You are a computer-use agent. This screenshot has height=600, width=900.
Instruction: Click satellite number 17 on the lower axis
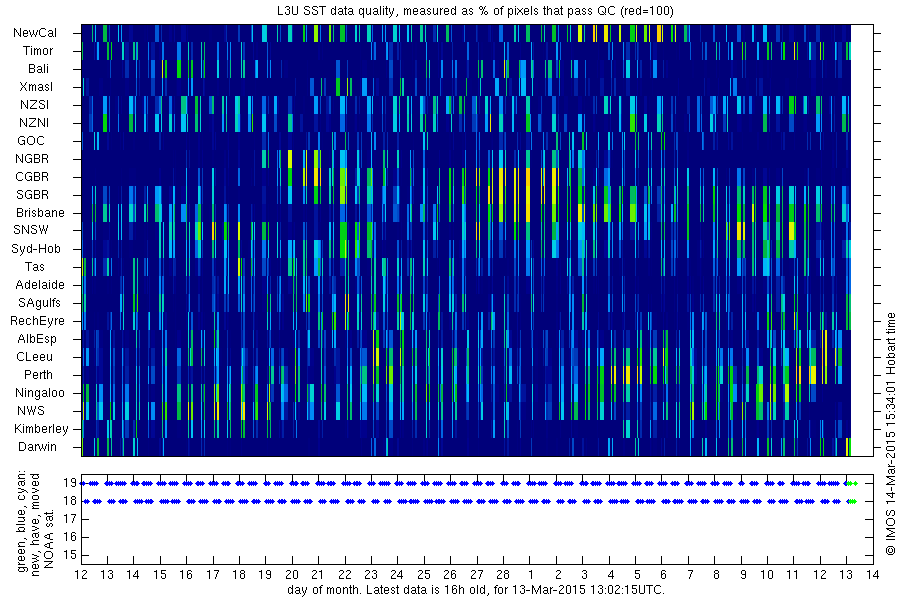coord(70,519)
